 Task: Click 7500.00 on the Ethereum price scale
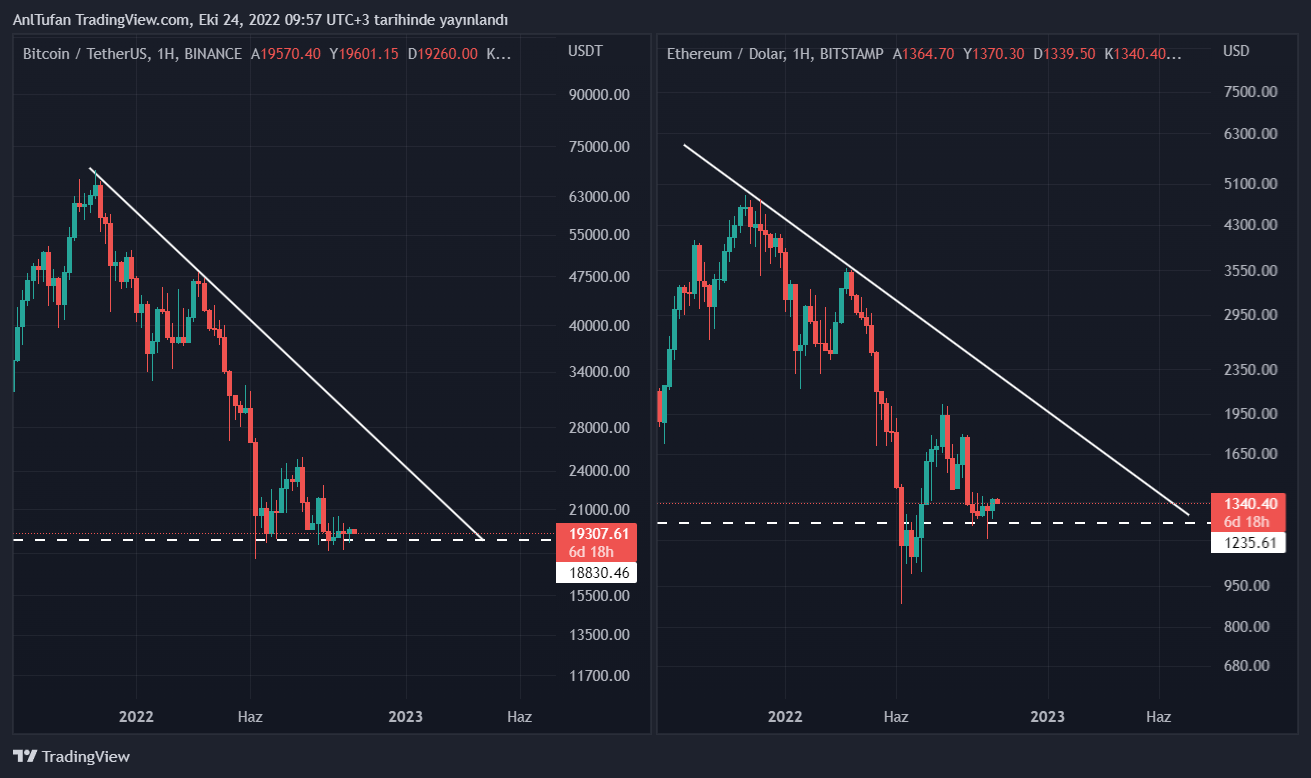(x=1248, y=91)
